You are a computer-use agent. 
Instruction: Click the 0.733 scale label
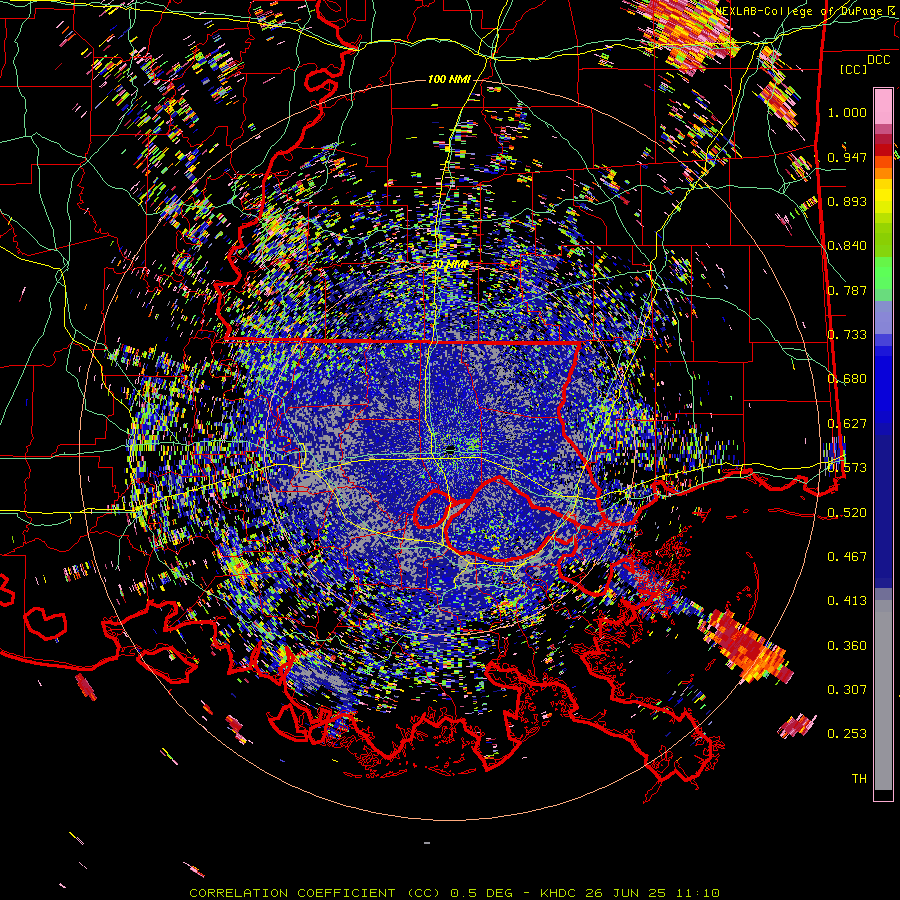847,335
